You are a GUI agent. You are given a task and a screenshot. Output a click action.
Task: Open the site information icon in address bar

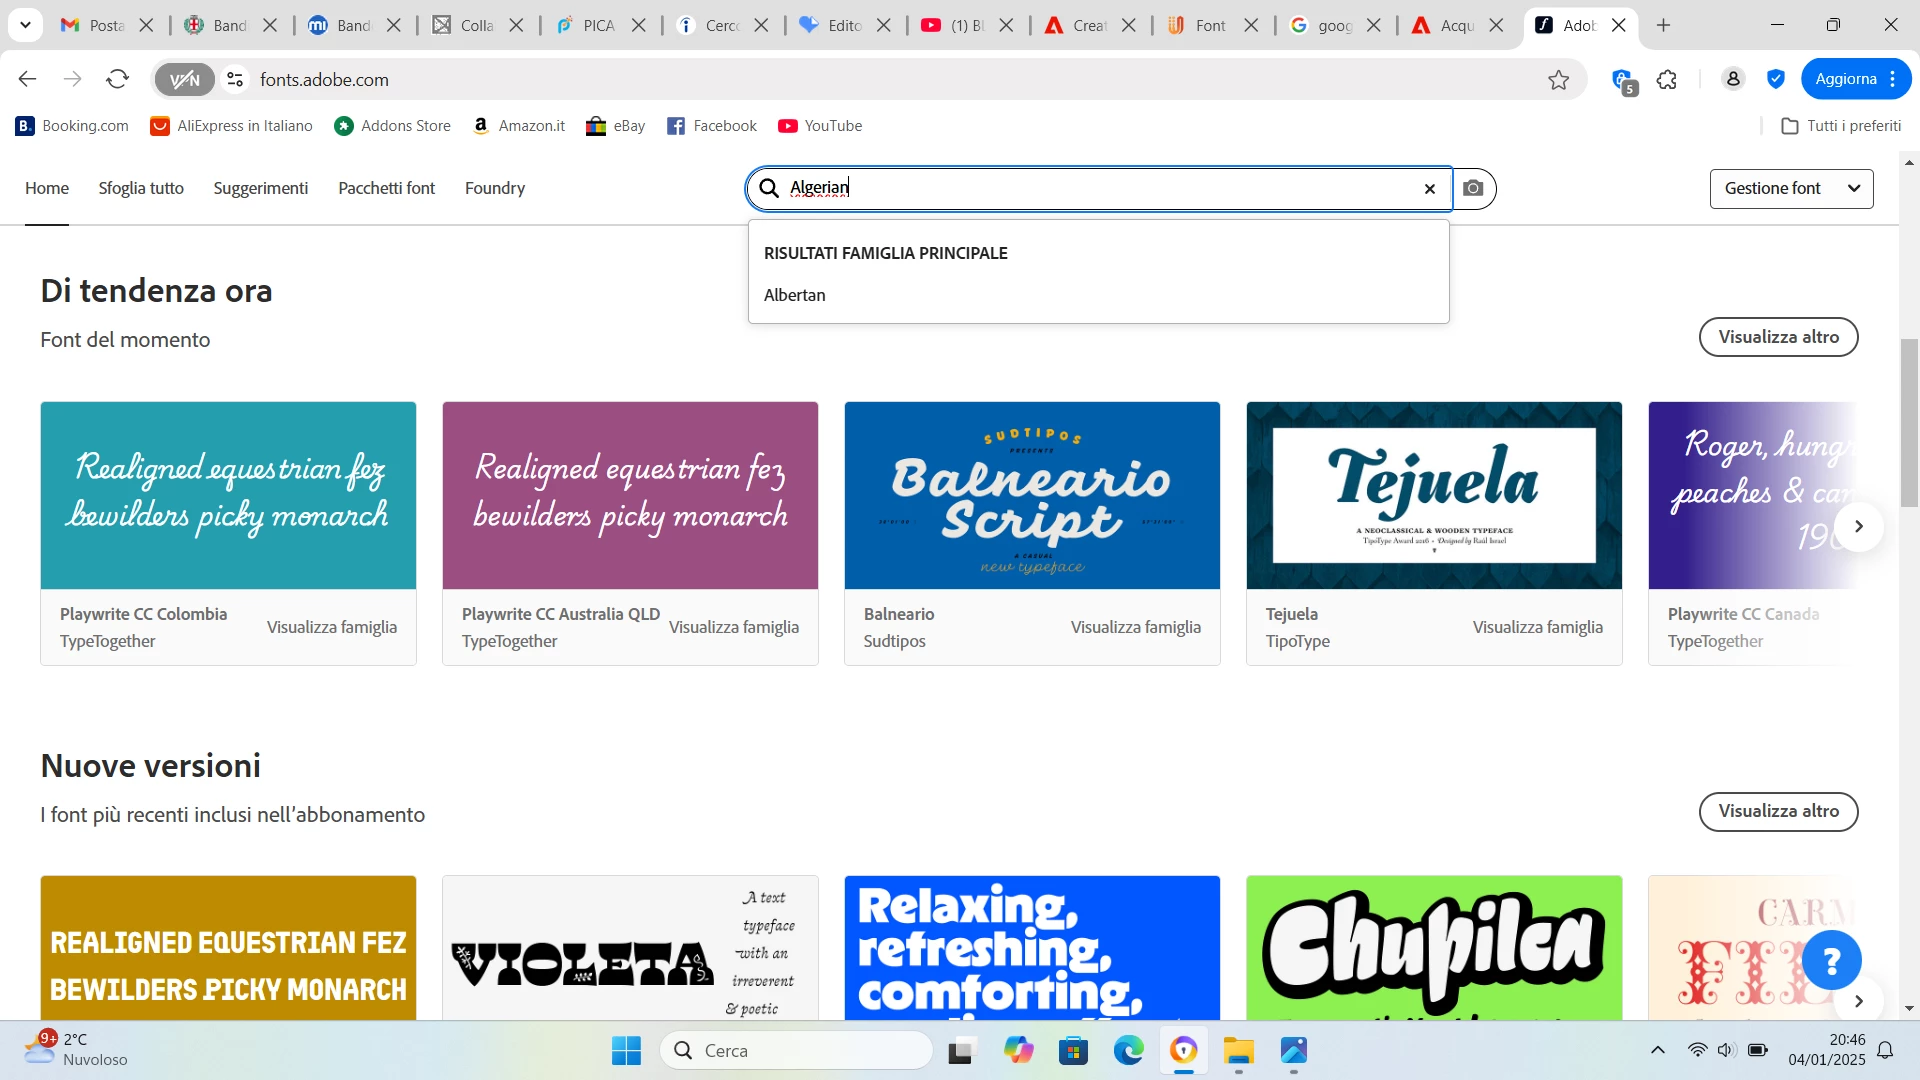pos(236,79)
